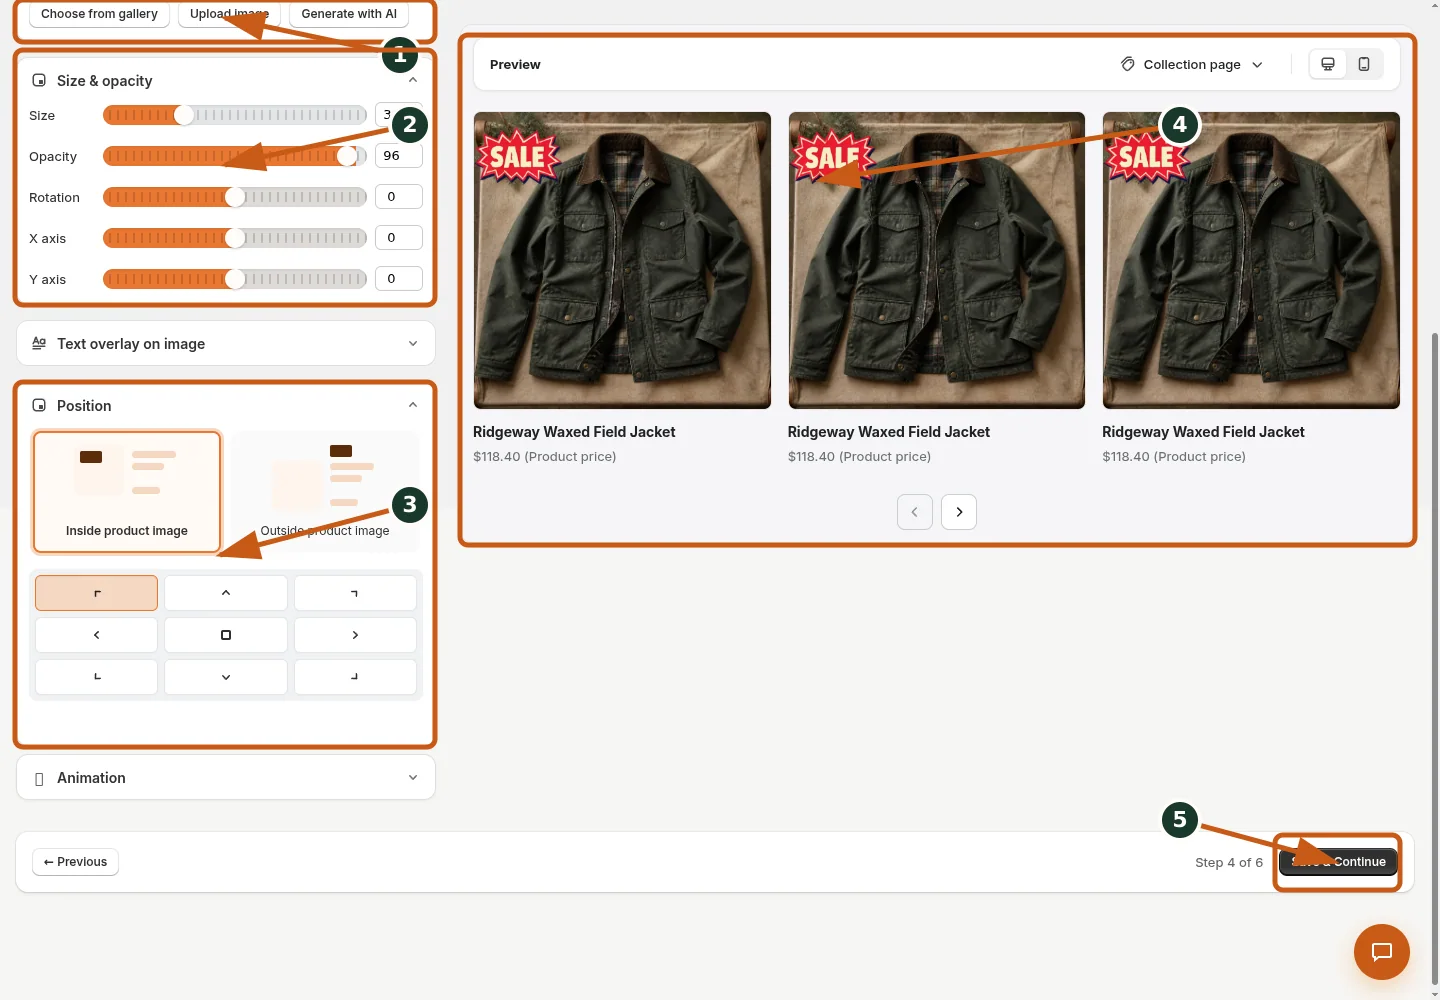
Task: Select middle-right position arrow
Action: [355, 635]
